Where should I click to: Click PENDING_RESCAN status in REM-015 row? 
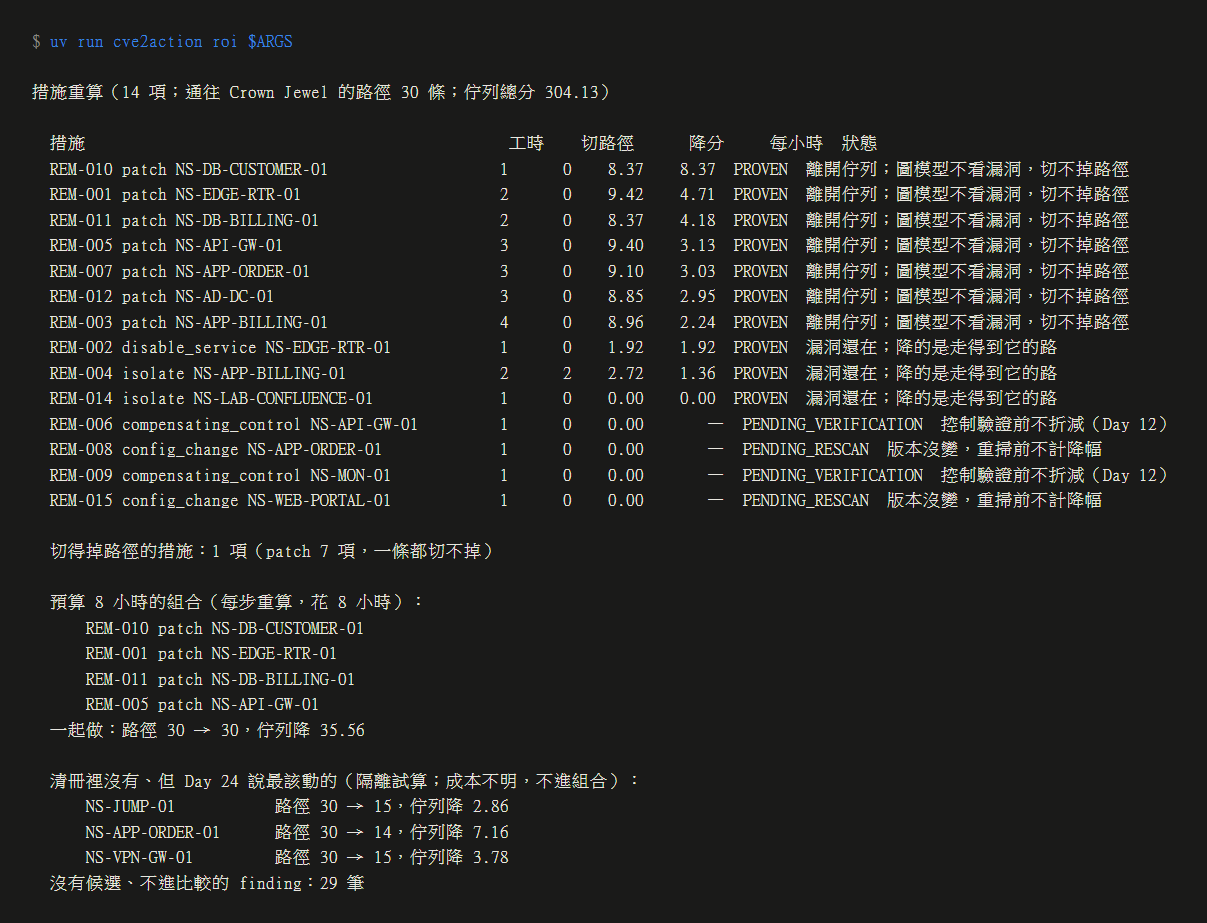(805, 501)
